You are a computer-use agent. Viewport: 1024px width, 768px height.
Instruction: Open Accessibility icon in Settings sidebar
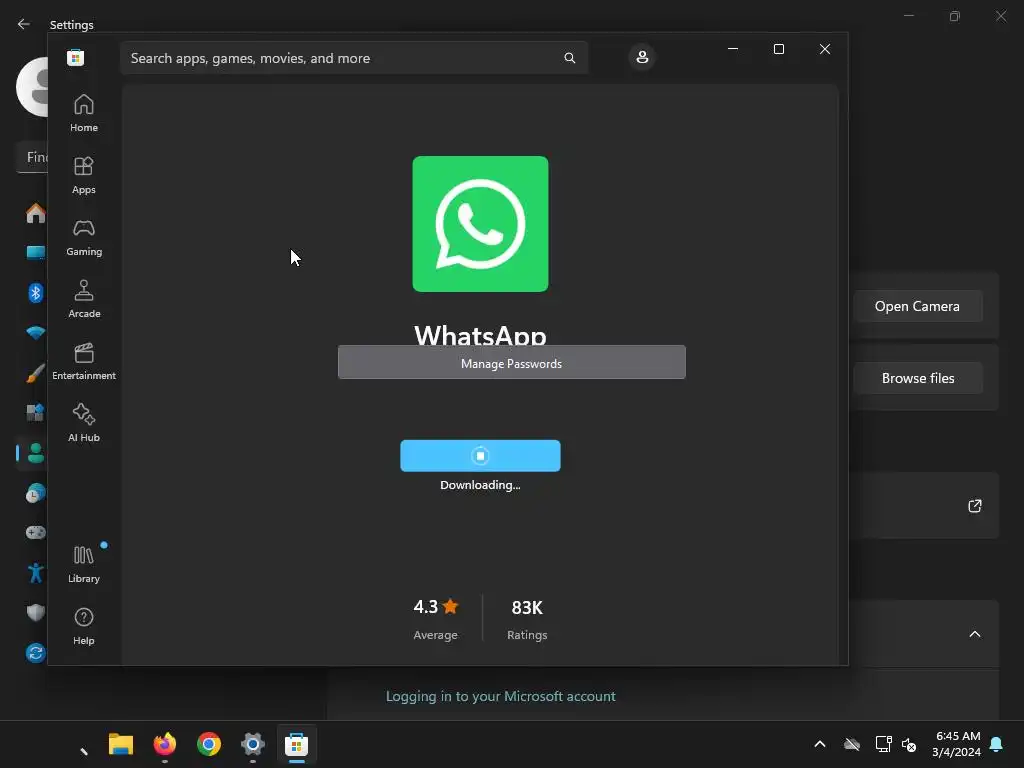35,573
